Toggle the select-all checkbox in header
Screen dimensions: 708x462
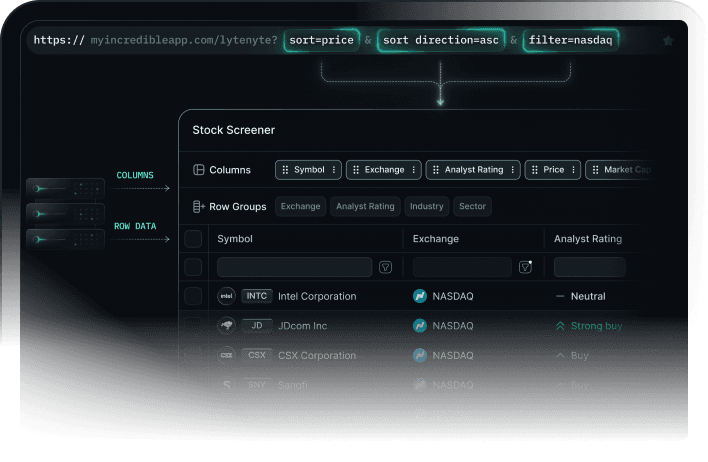point(193,239)
